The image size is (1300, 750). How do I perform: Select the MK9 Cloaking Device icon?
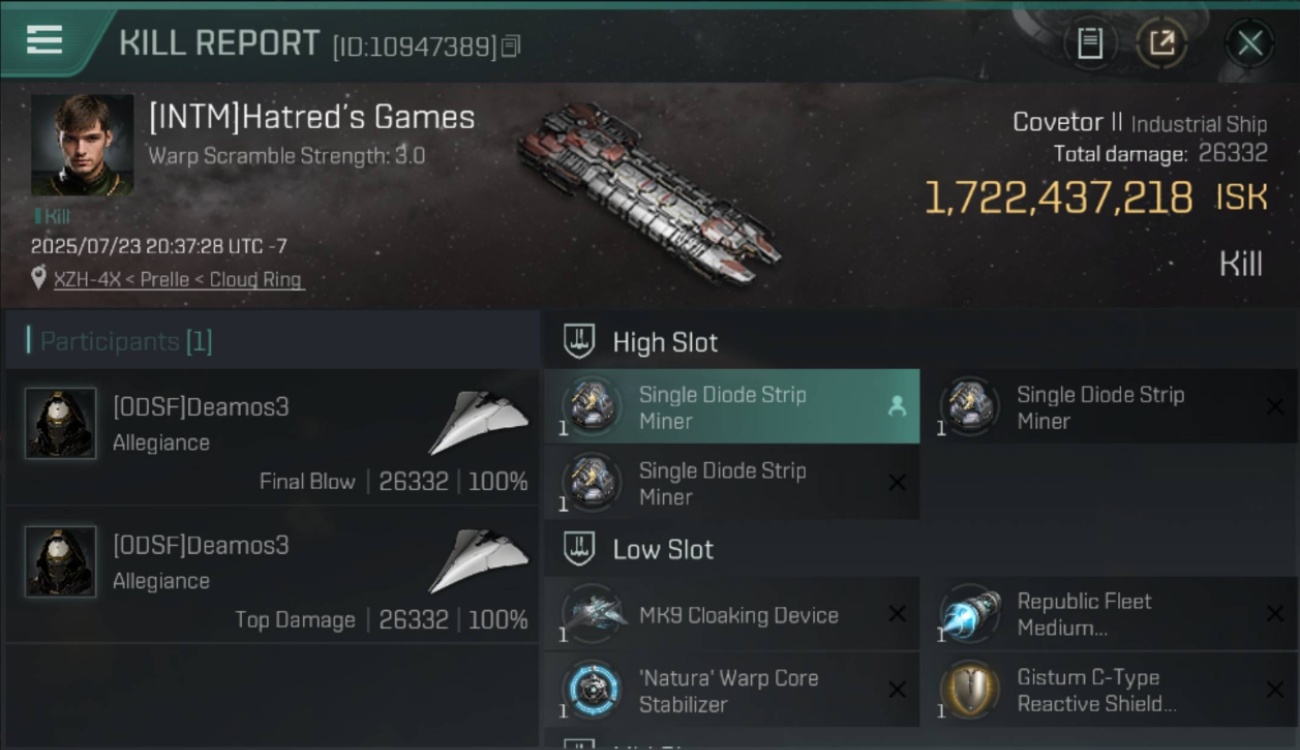tap(594, 615)
